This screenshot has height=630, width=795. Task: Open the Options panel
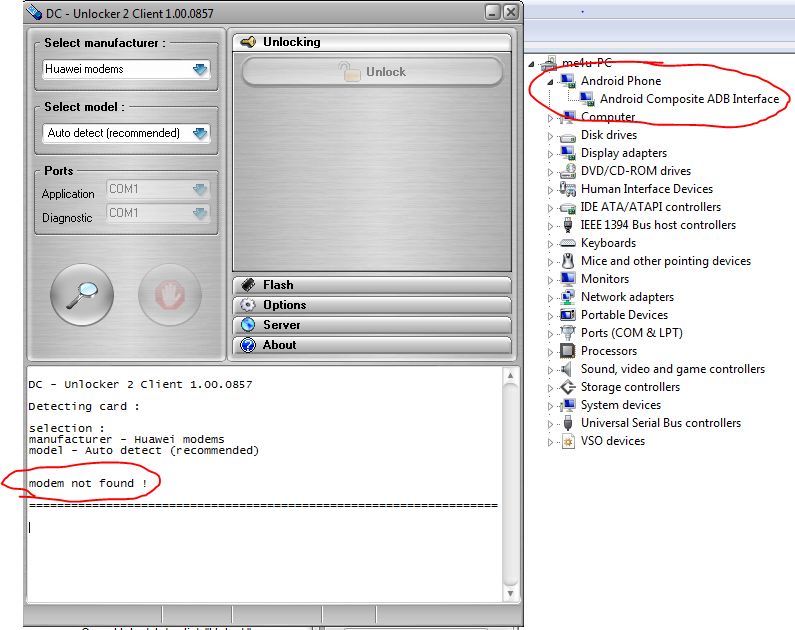(372, 305)
